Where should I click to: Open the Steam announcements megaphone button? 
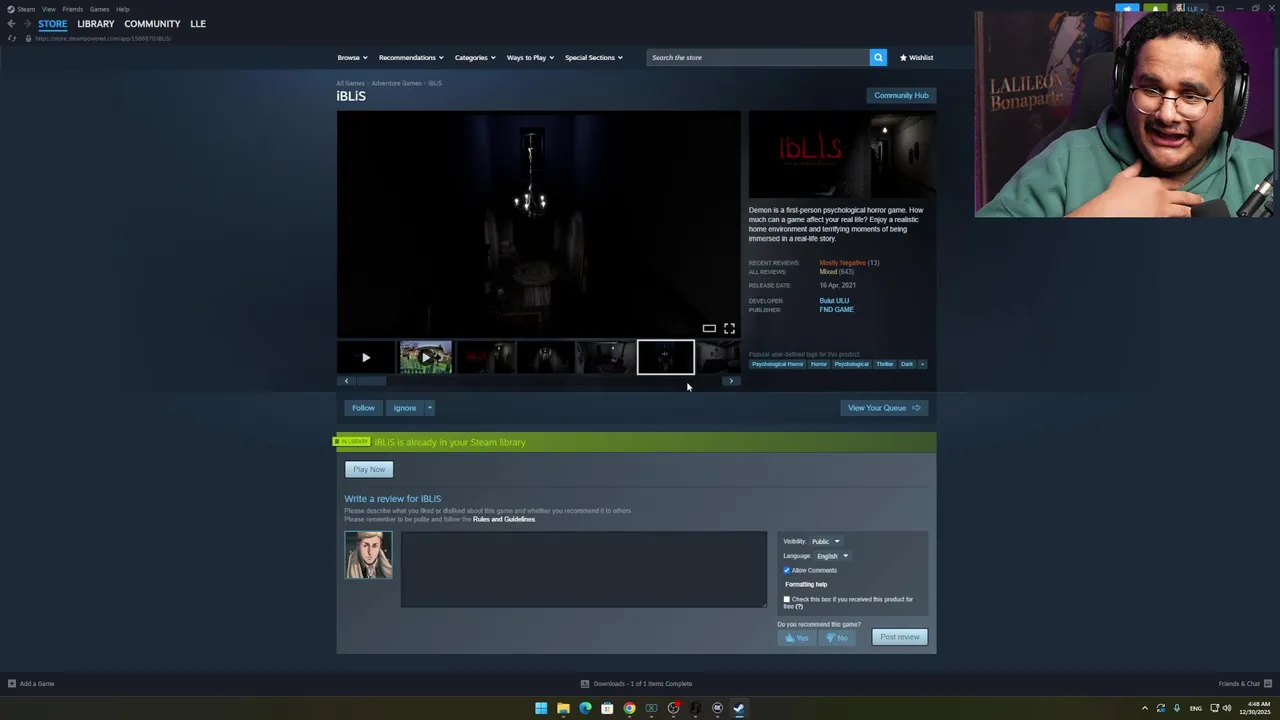[x=1127, y=9]
